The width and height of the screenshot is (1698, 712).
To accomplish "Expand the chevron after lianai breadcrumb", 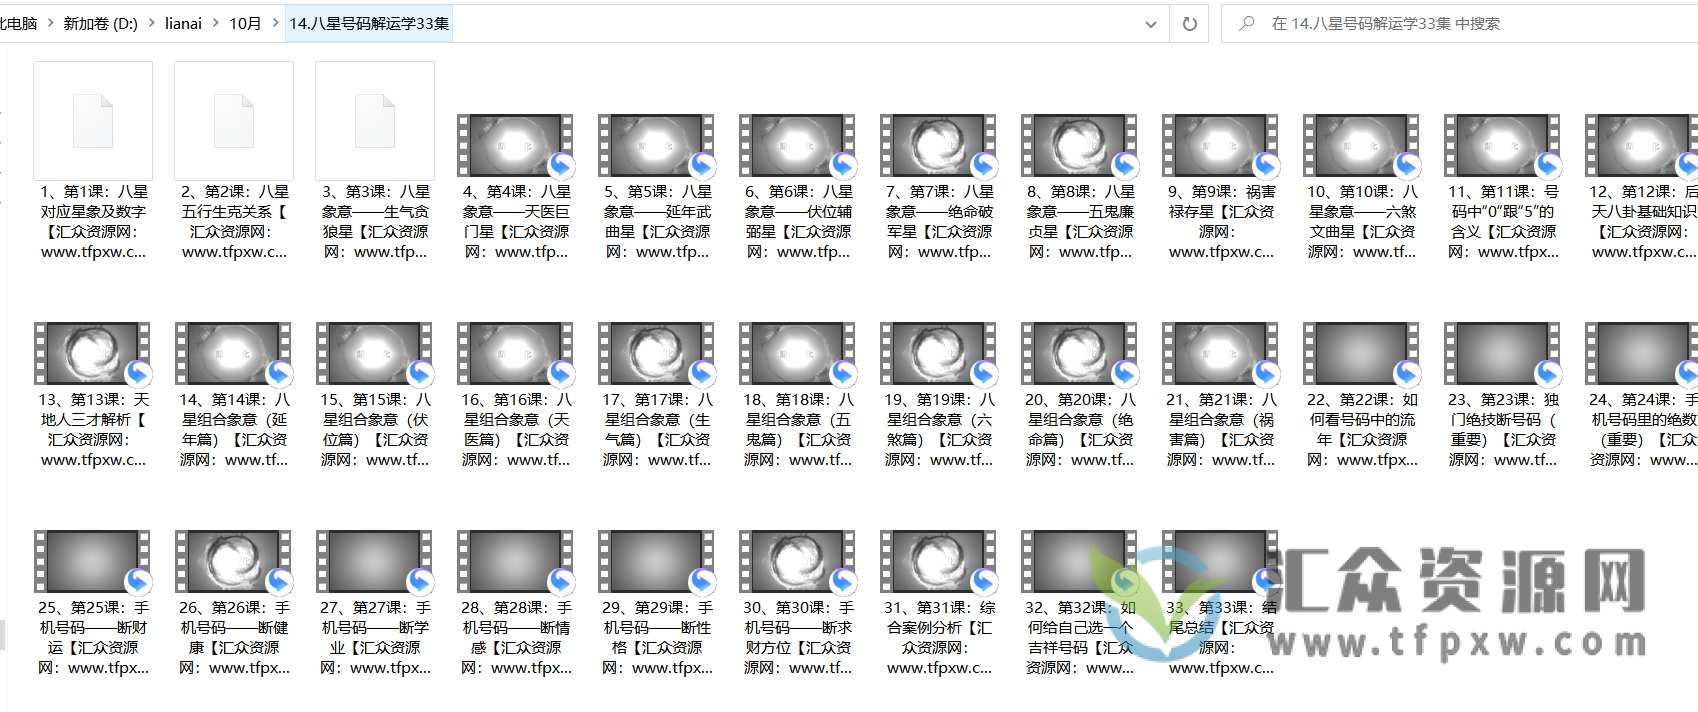I will point(215,24).
